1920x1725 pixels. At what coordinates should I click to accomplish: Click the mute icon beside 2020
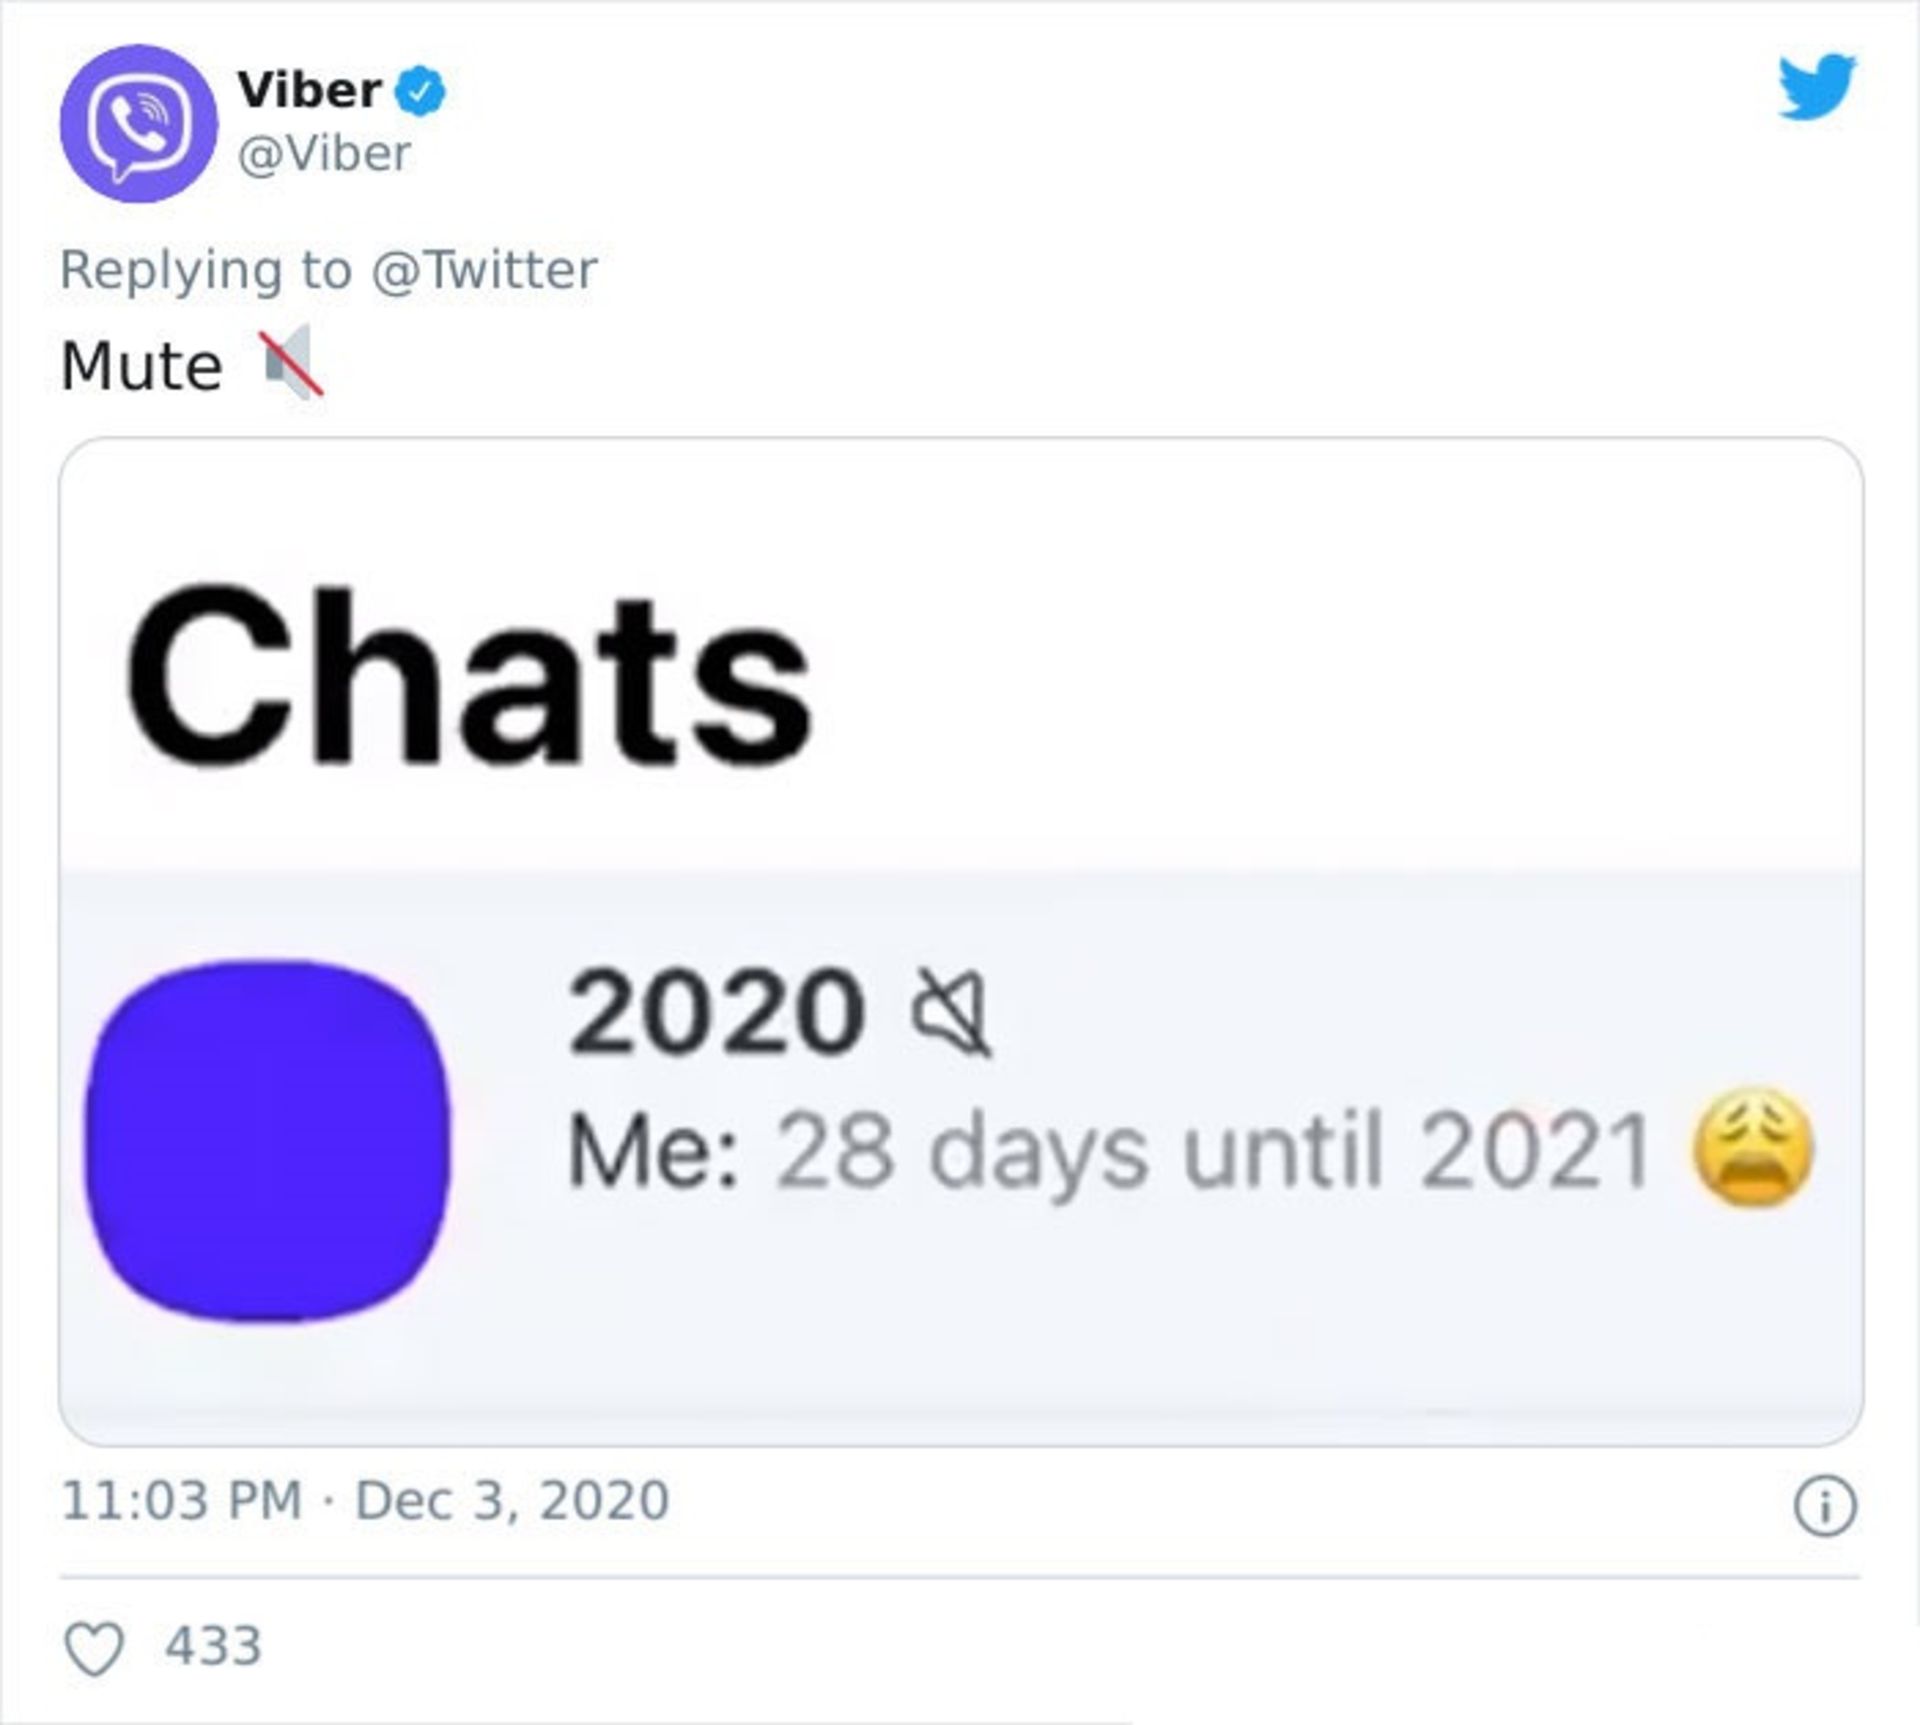(x=951, y=1012)
